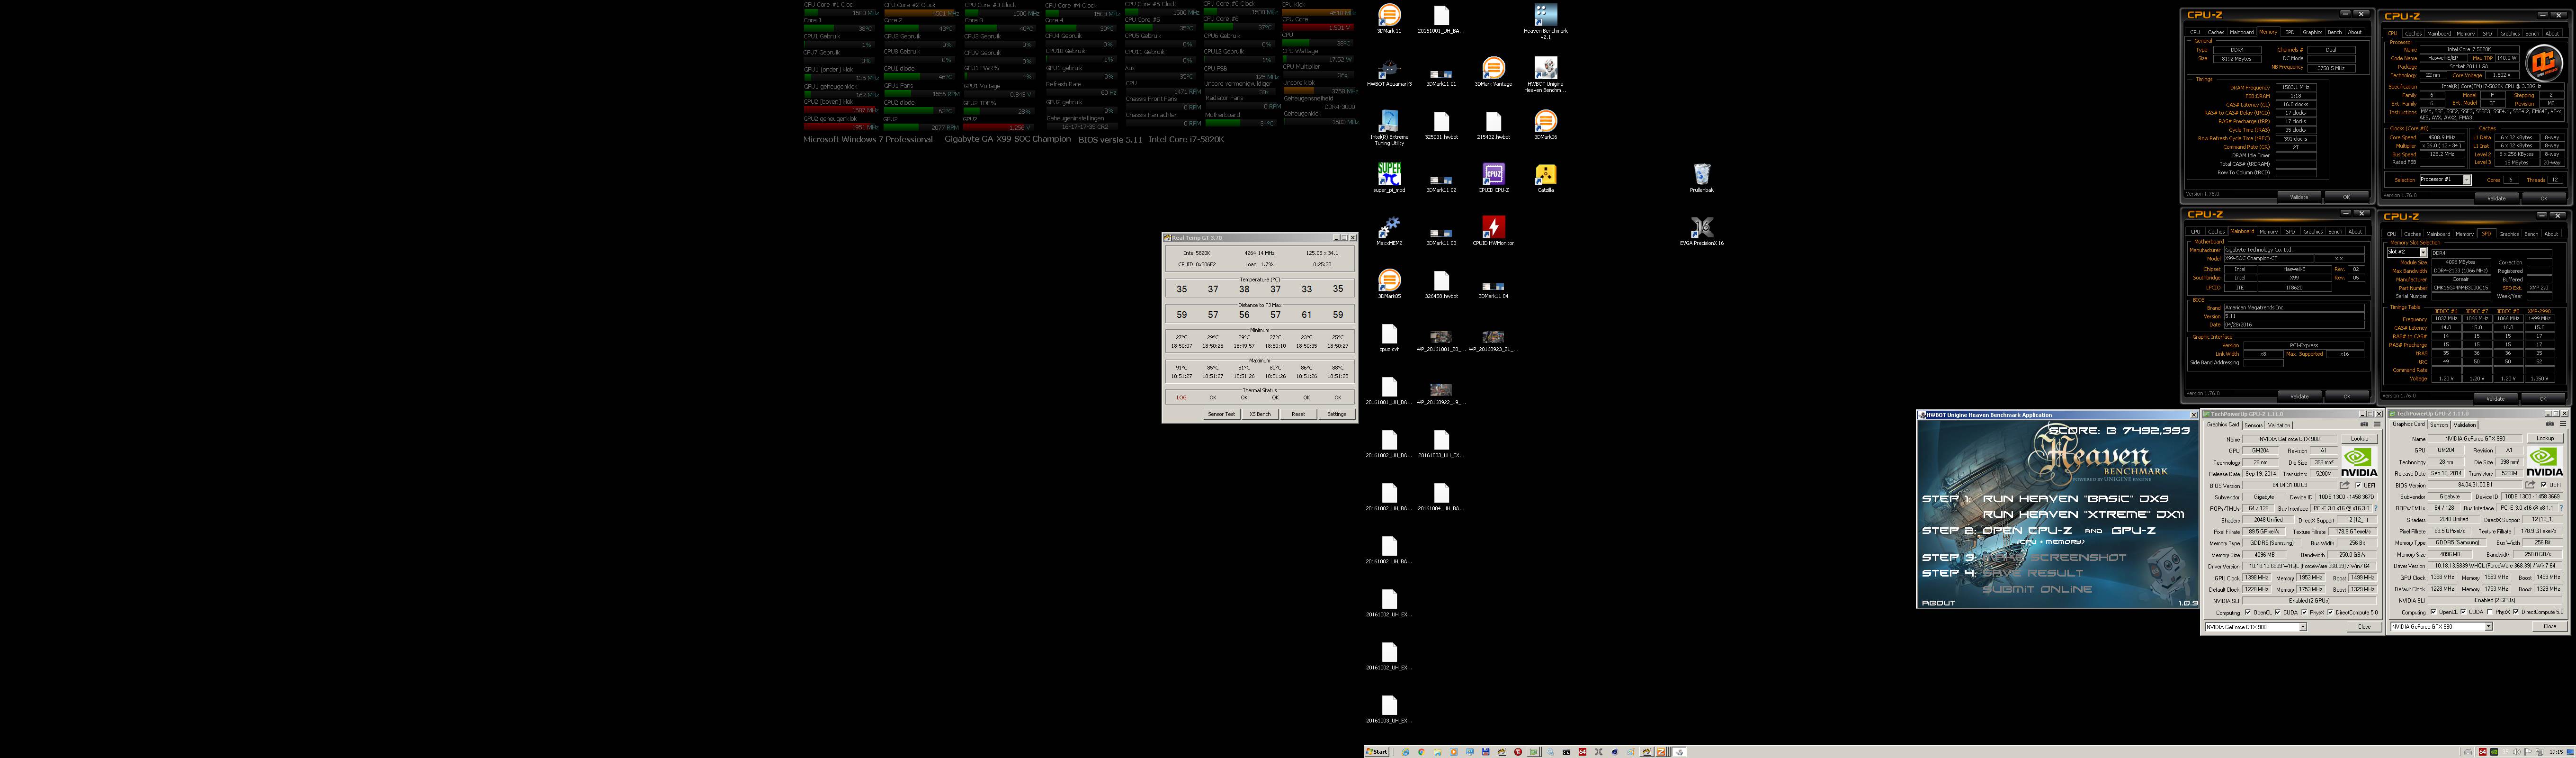
Task: Click Lookup button in left GPU-Z window
Action: 2360,439
